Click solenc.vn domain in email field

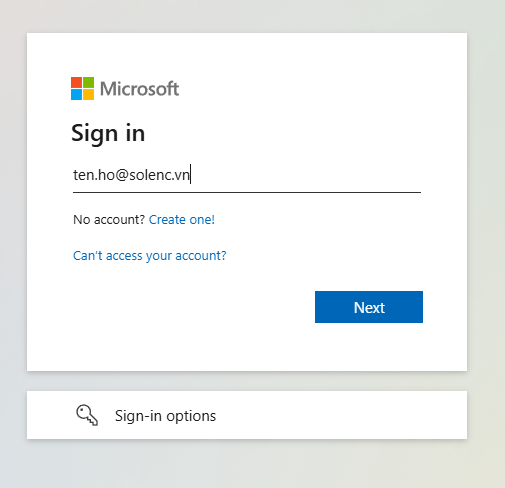point(160,175)
